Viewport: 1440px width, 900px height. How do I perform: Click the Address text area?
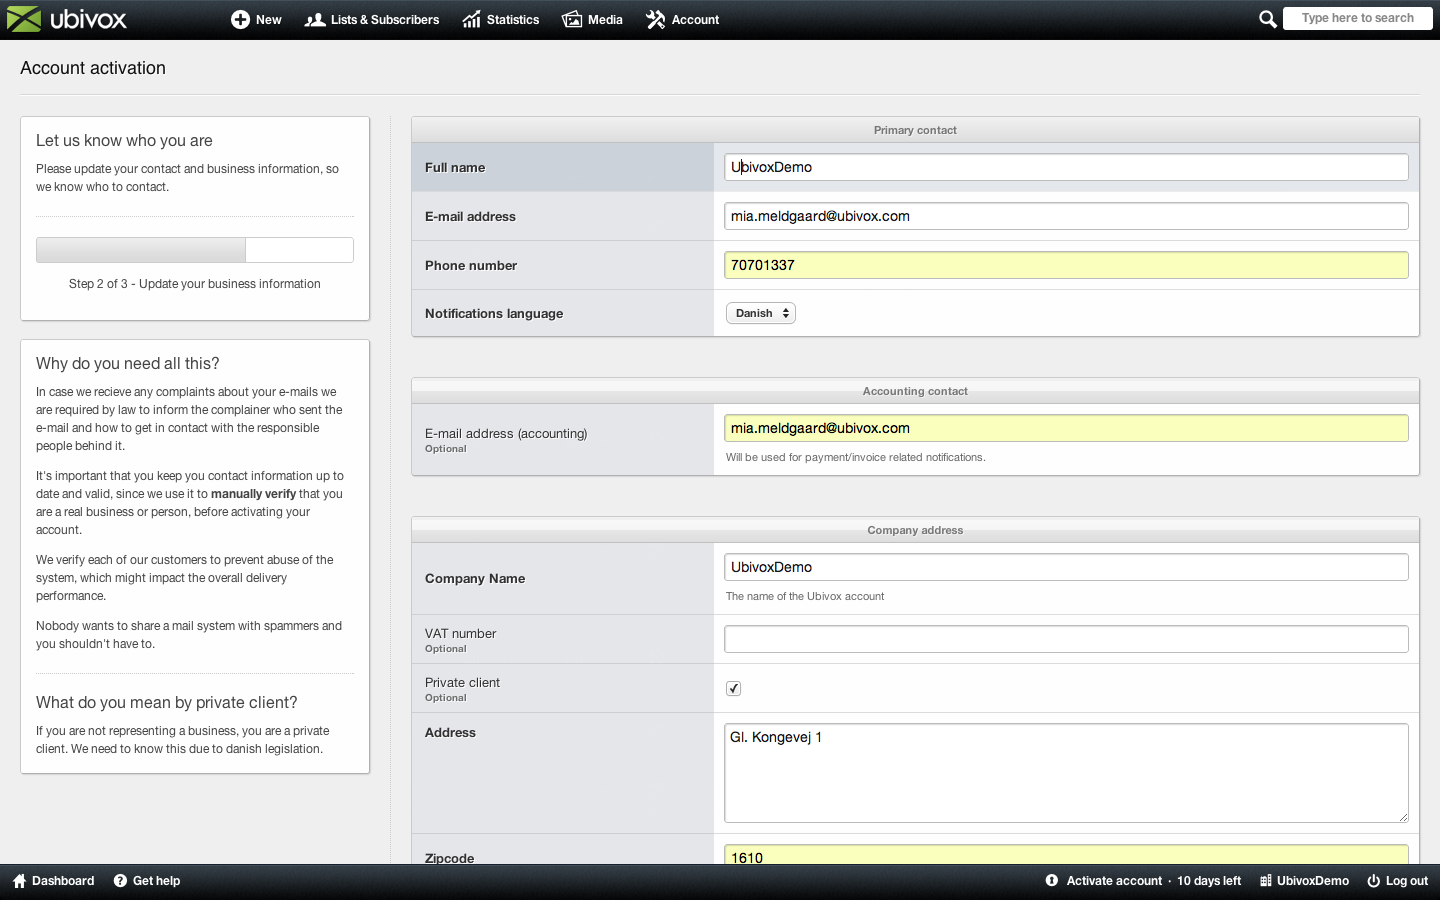click(x=1066, y=773)
